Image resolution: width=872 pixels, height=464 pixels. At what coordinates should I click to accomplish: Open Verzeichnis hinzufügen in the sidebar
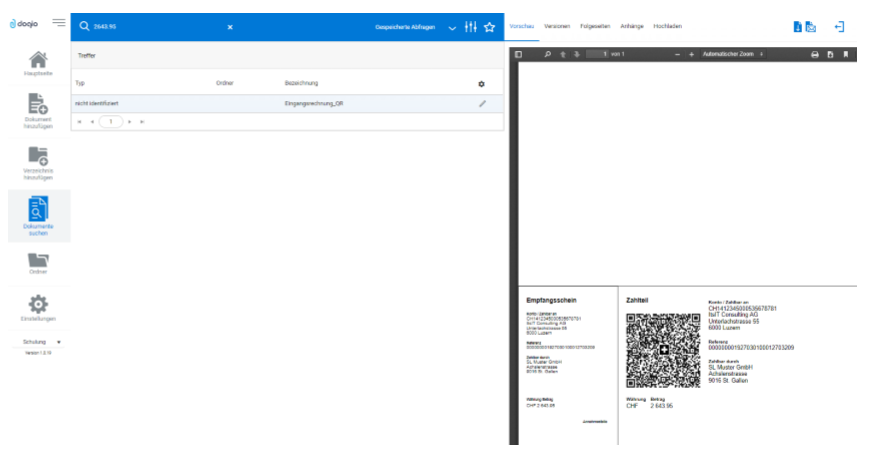(38, 155)
